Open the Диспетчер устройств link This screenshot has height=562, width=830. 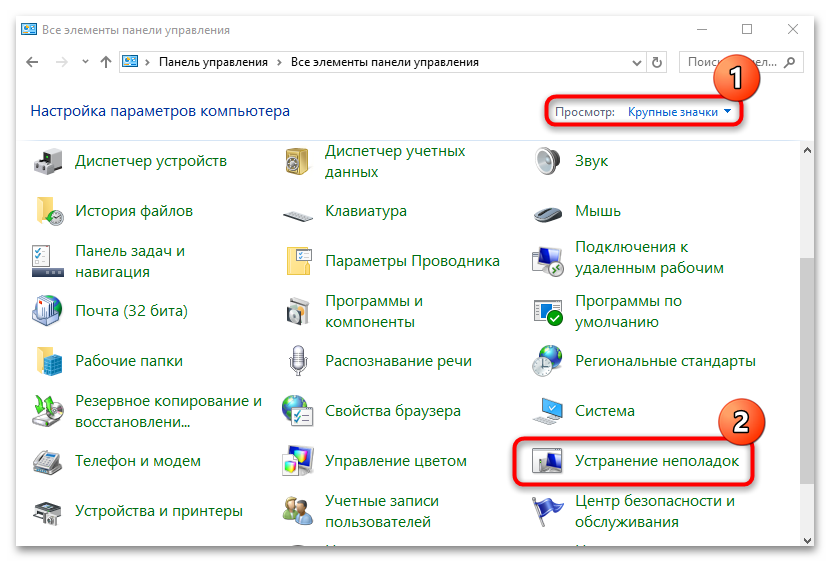pos(151,161)
